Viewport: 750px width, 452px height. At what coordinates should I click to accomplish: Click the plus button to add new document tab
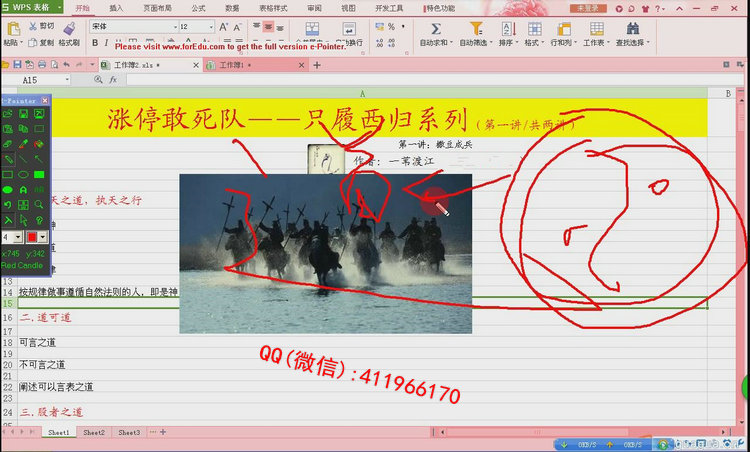pos(317,65)
